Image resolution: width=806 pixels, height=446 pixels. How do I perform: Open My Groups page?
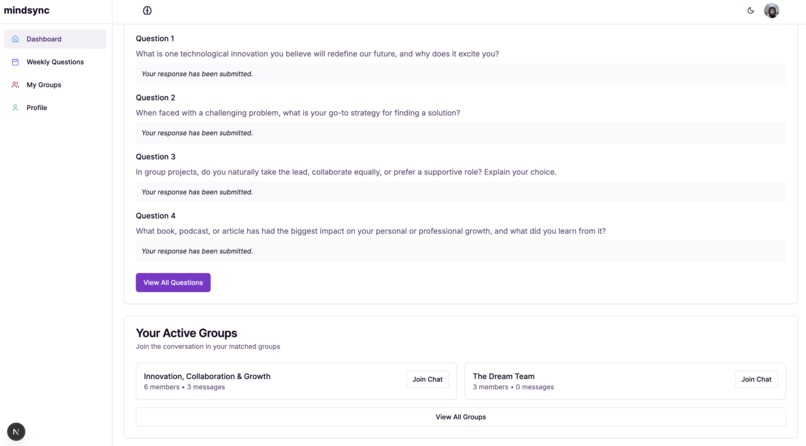pyautogui.click(x=55, y=85)
